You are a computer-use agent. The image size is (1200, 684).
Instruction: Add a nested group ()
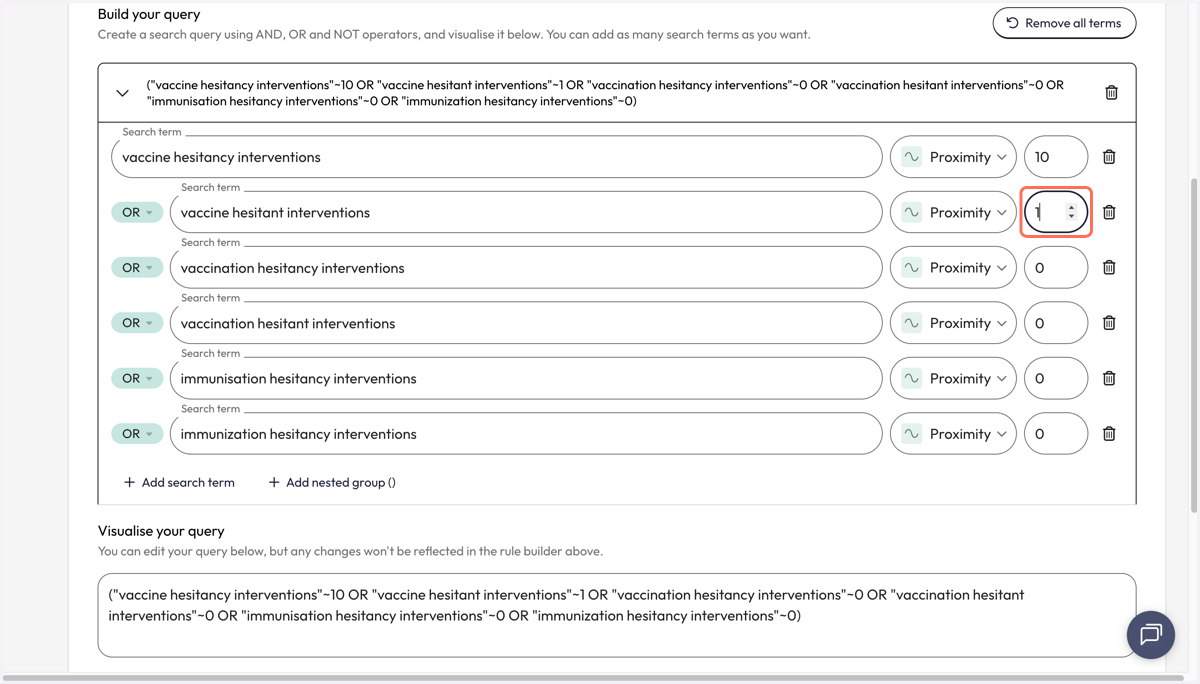coord(332,482)
